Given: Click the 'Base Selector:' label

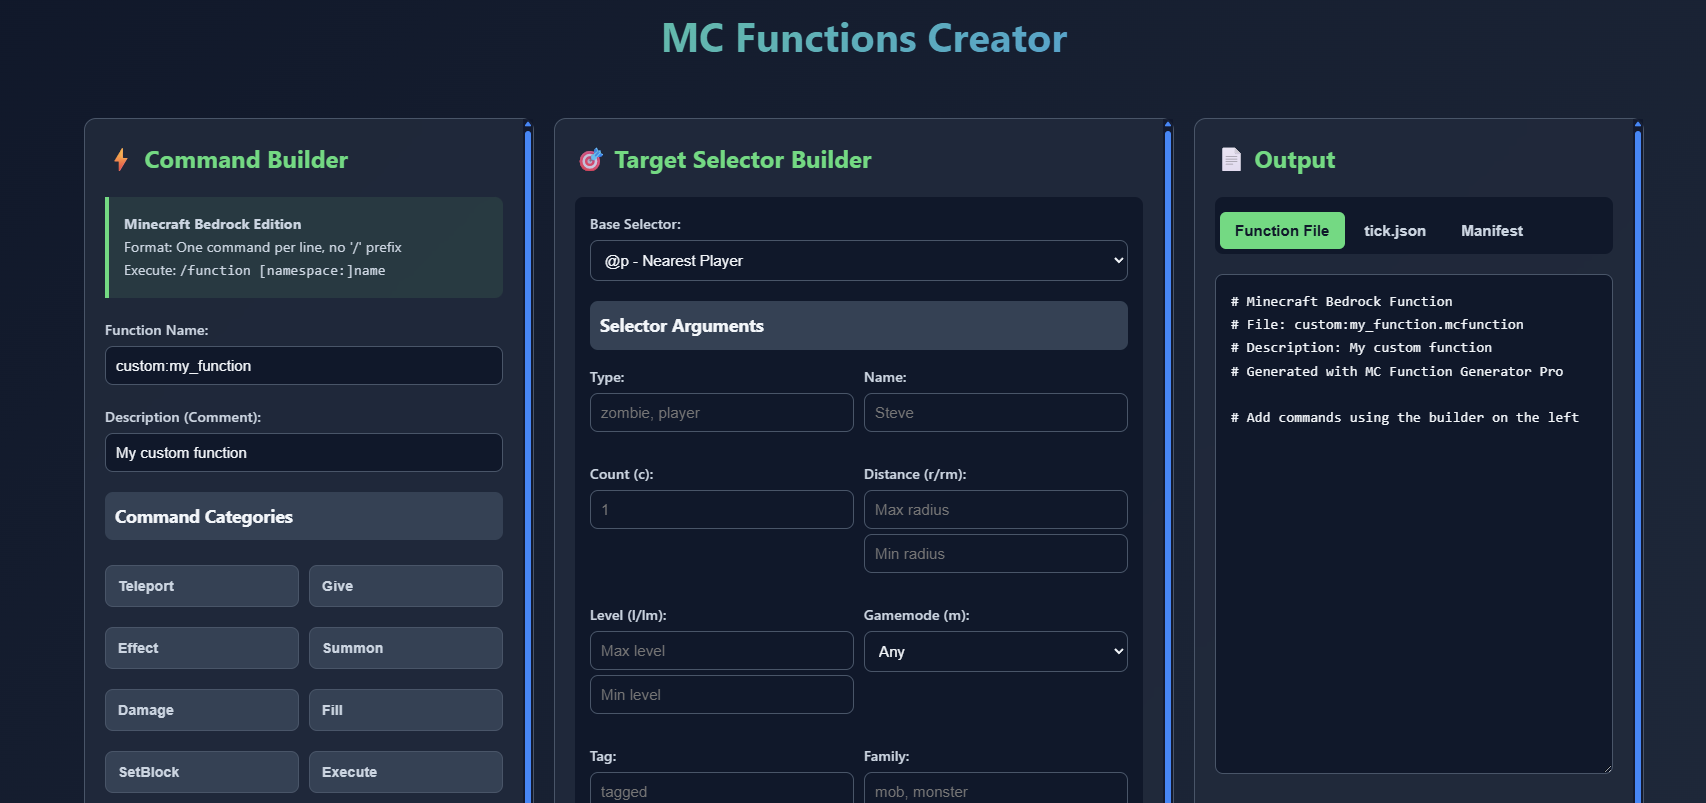Looking at the screenshot, I should pos(635,224).
